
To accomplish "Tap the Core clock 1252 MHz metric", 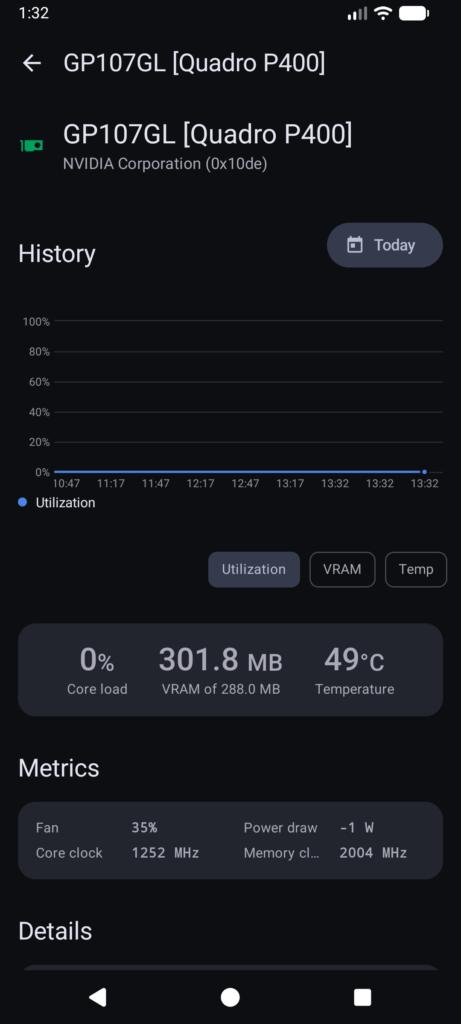I will (118, 853).
